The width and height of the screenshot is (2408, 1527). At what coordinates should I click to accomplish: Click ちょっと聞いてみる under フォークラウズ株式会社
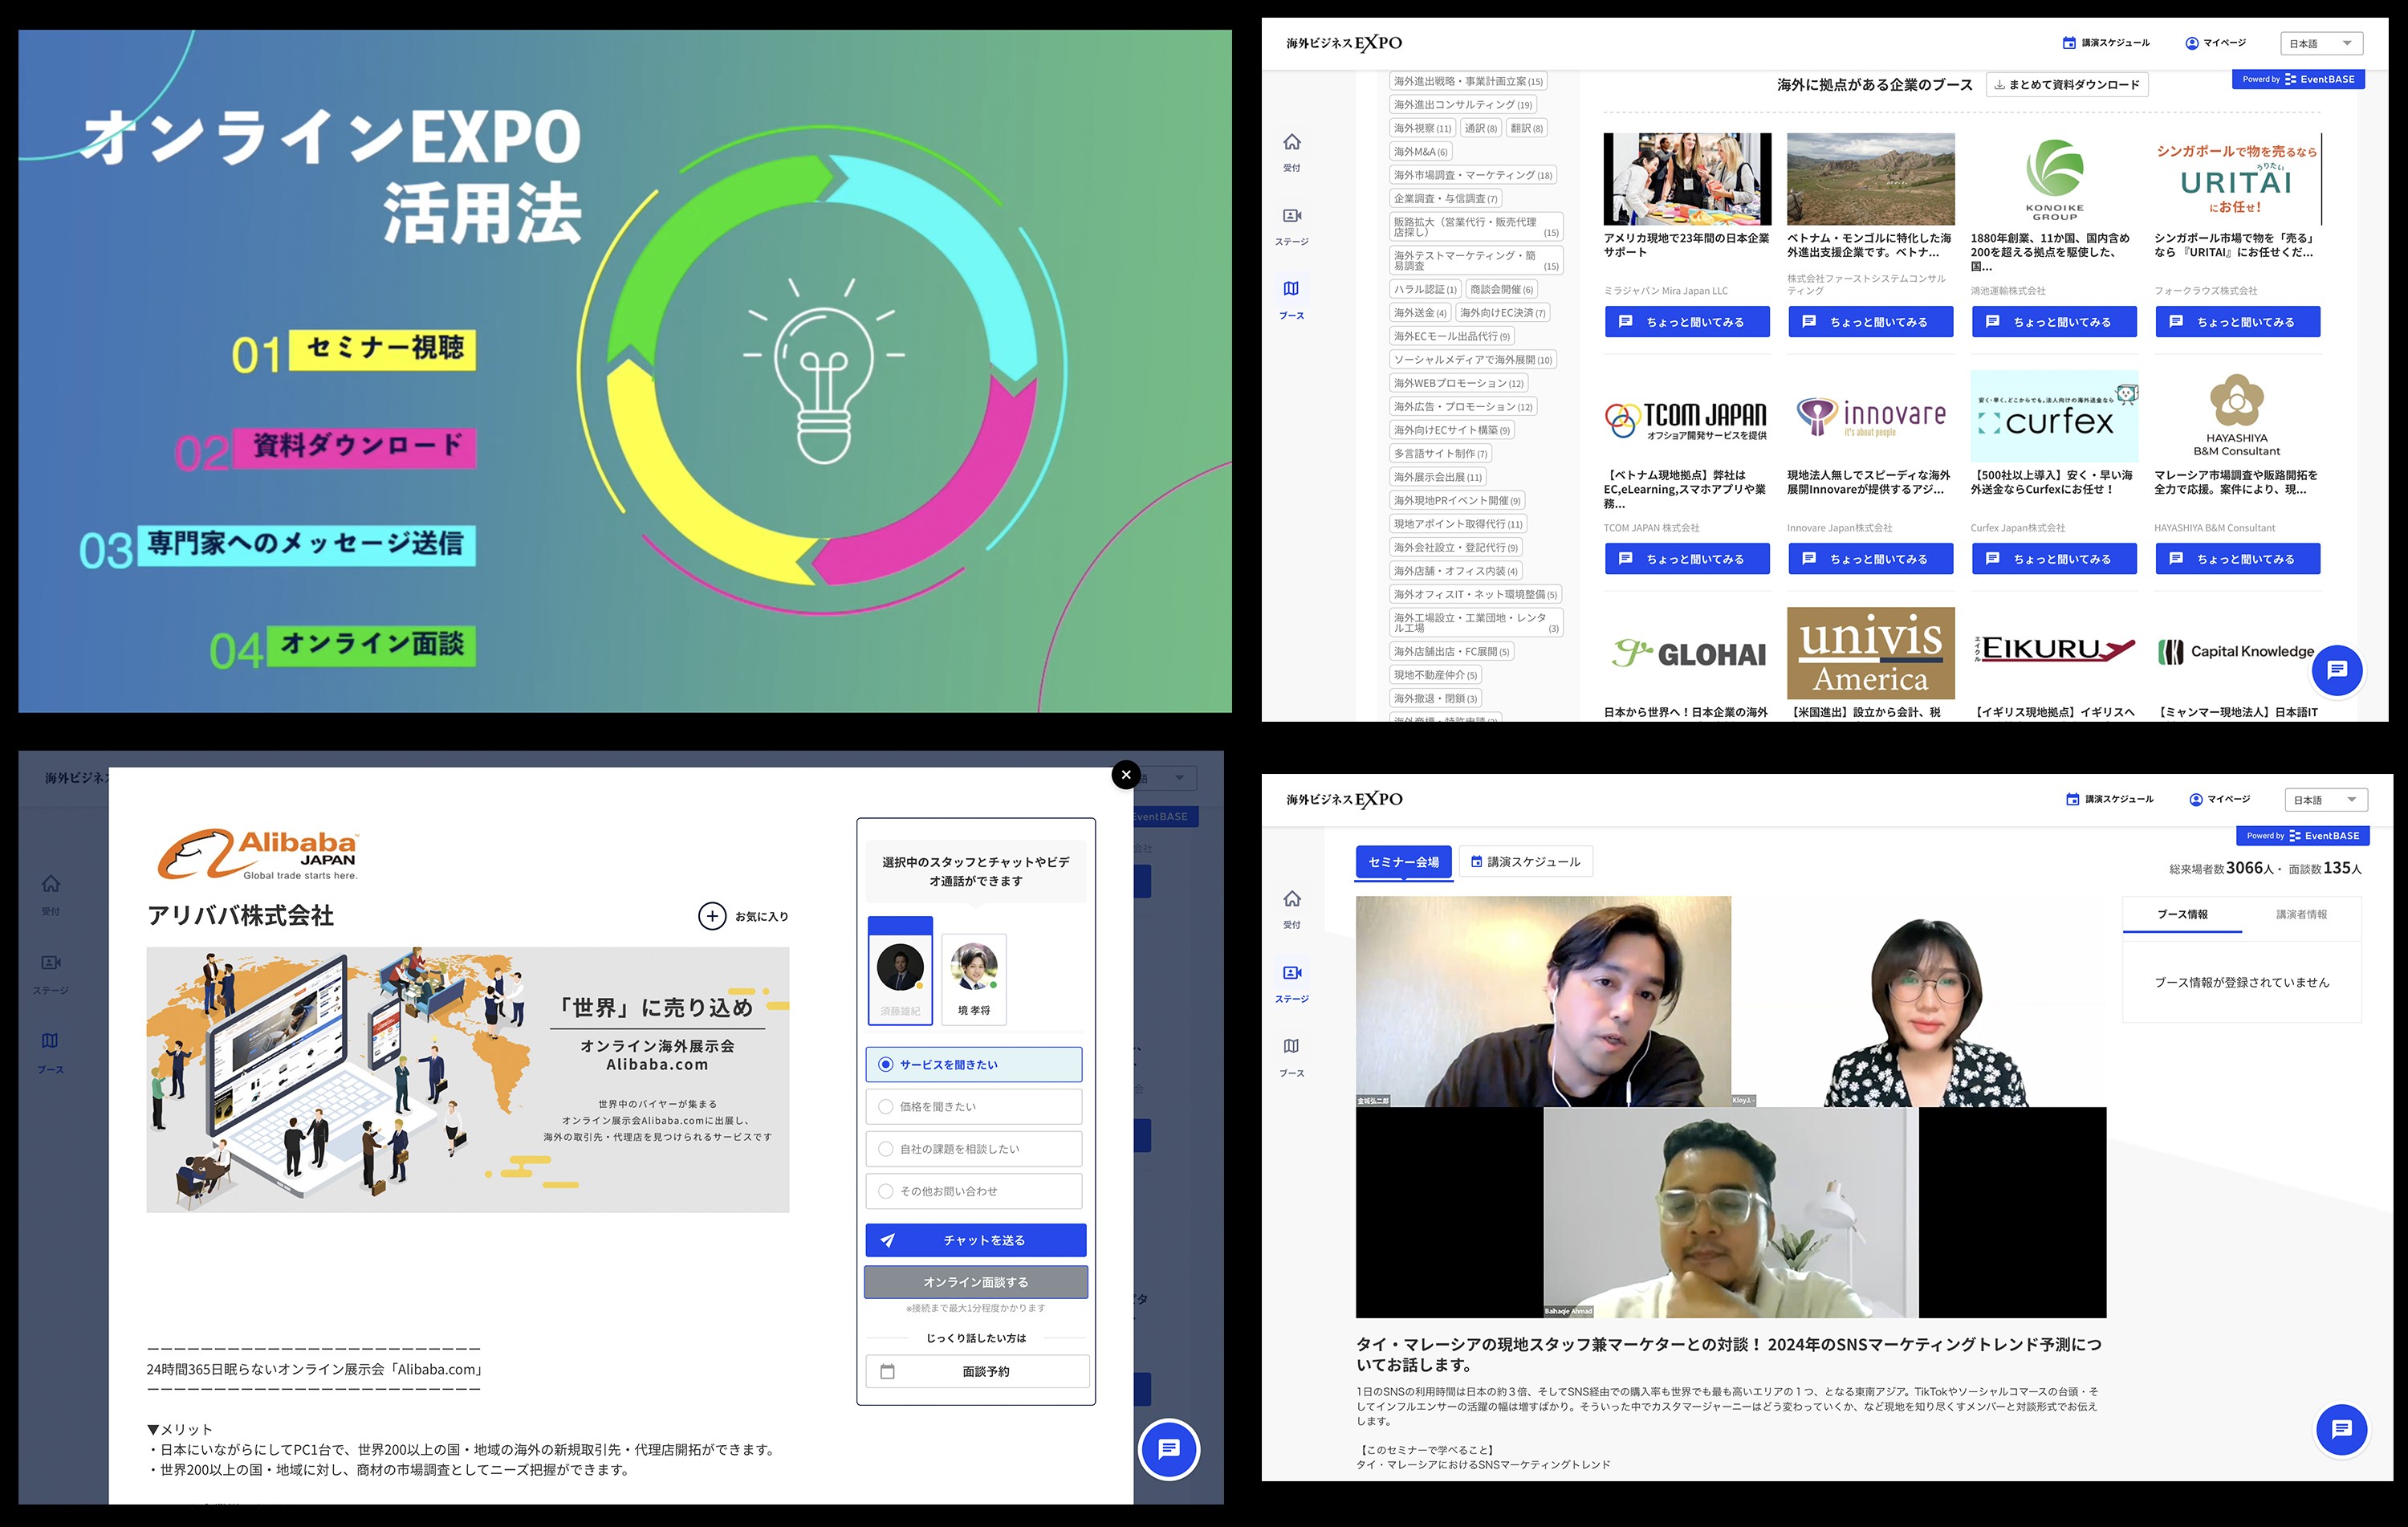2237,322
